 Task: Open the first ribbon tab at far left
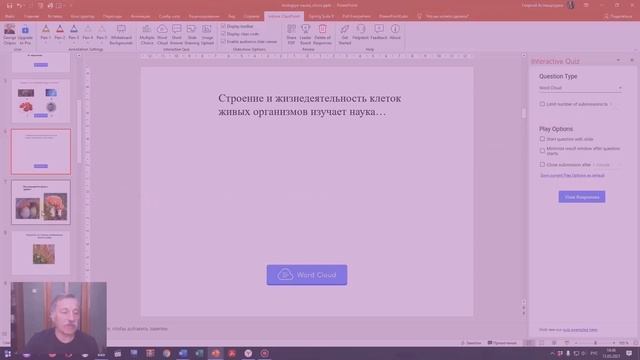pyautogui.click(x=10, y=16)
